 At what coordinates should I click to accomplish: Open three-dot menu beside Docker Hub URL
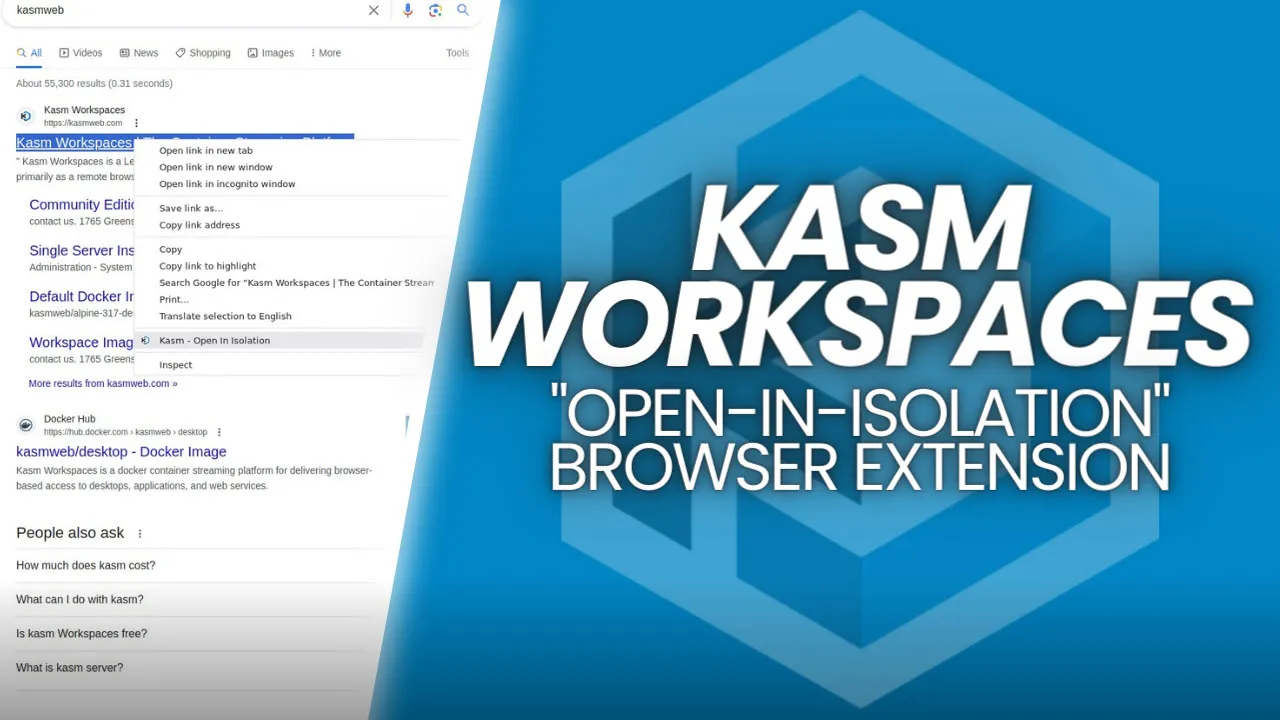click(219, 432)
